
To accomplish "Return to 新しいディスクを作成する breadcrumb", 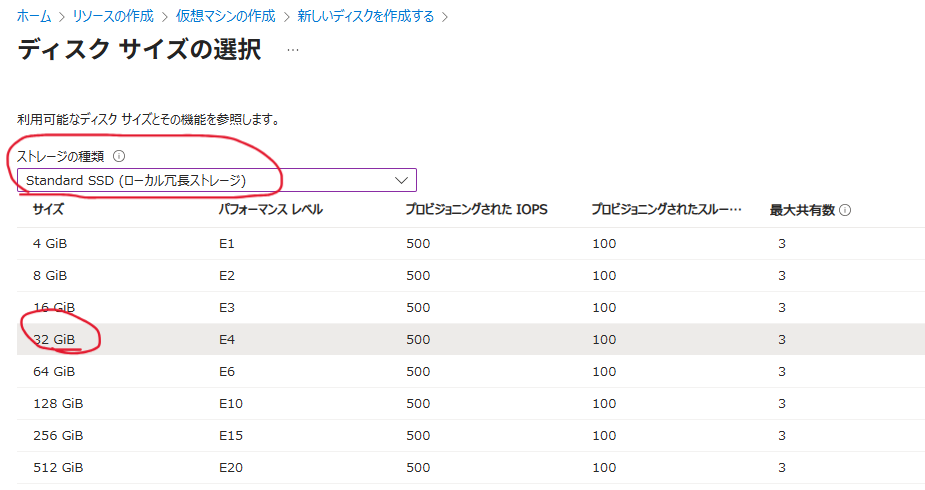I will (x=366, y=16).
